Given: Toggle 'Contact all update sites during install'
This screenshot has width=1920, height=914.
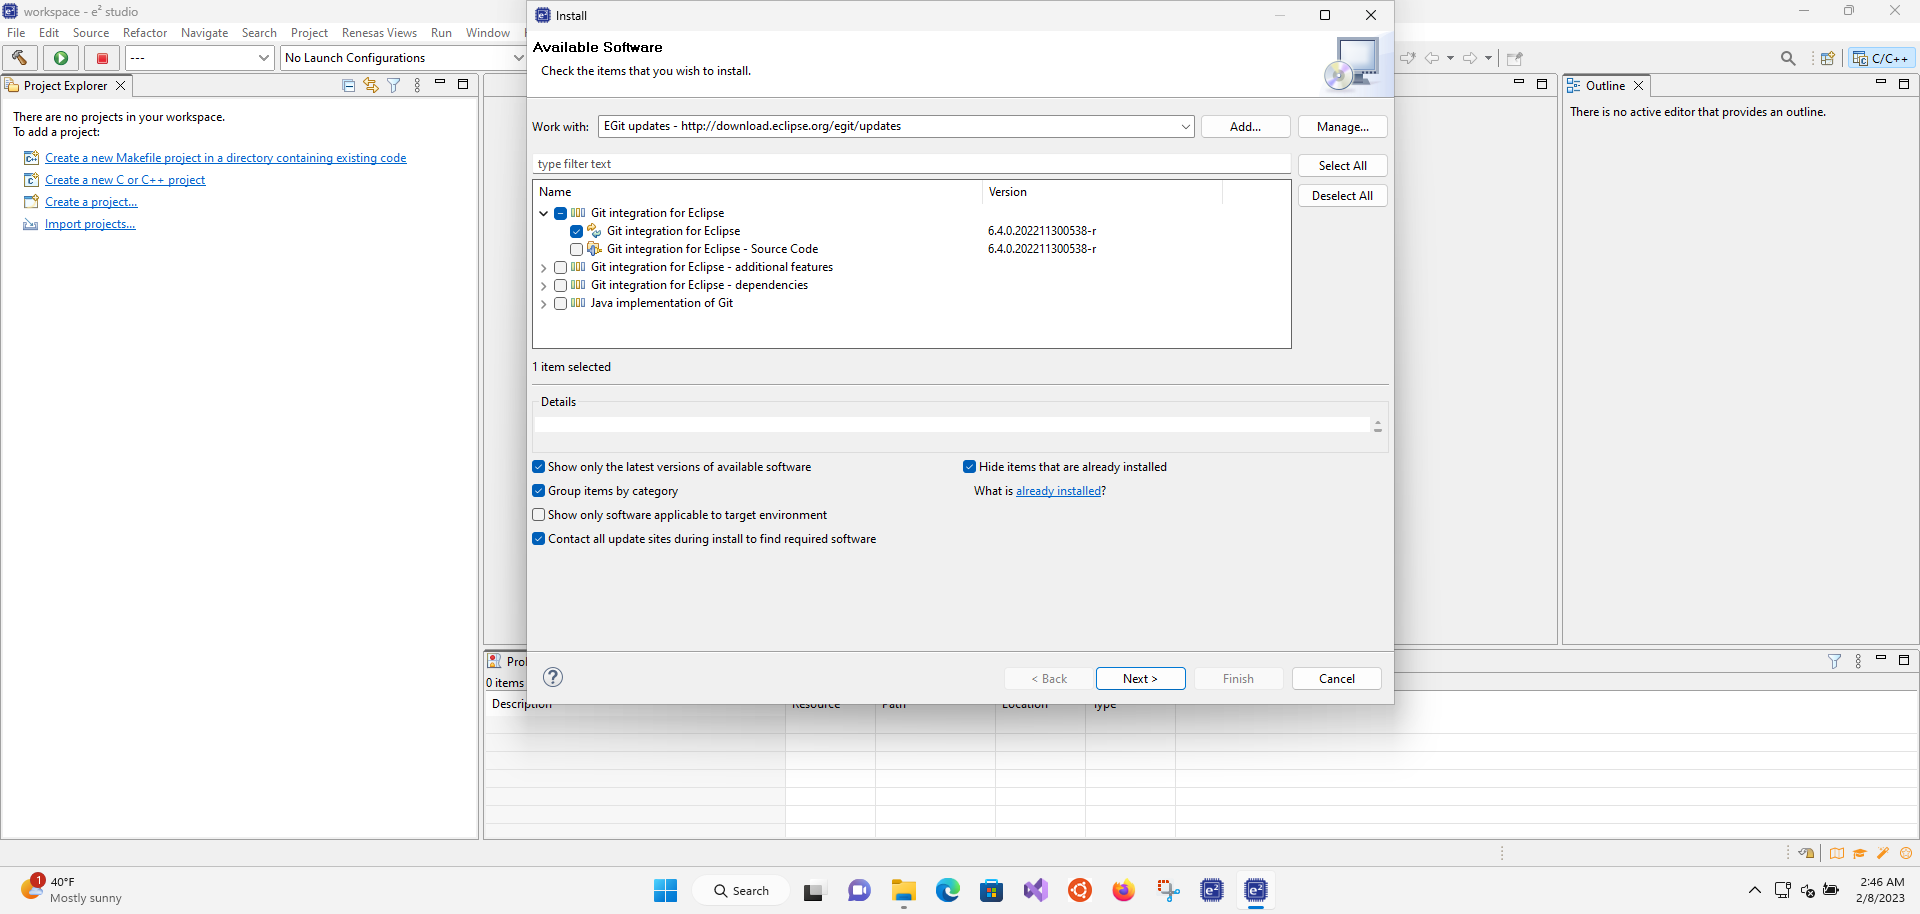Looking at the screenshot, I should point(539,539).
